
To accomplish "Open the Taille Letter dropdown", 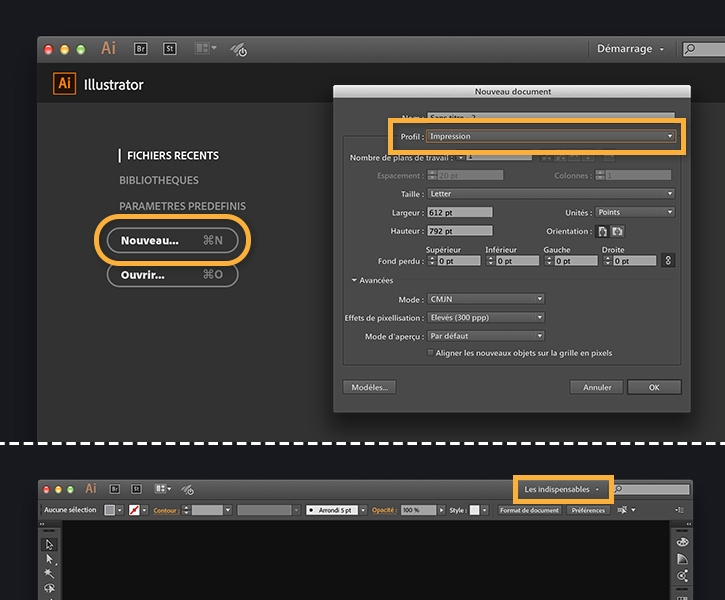I will point(551,194).
